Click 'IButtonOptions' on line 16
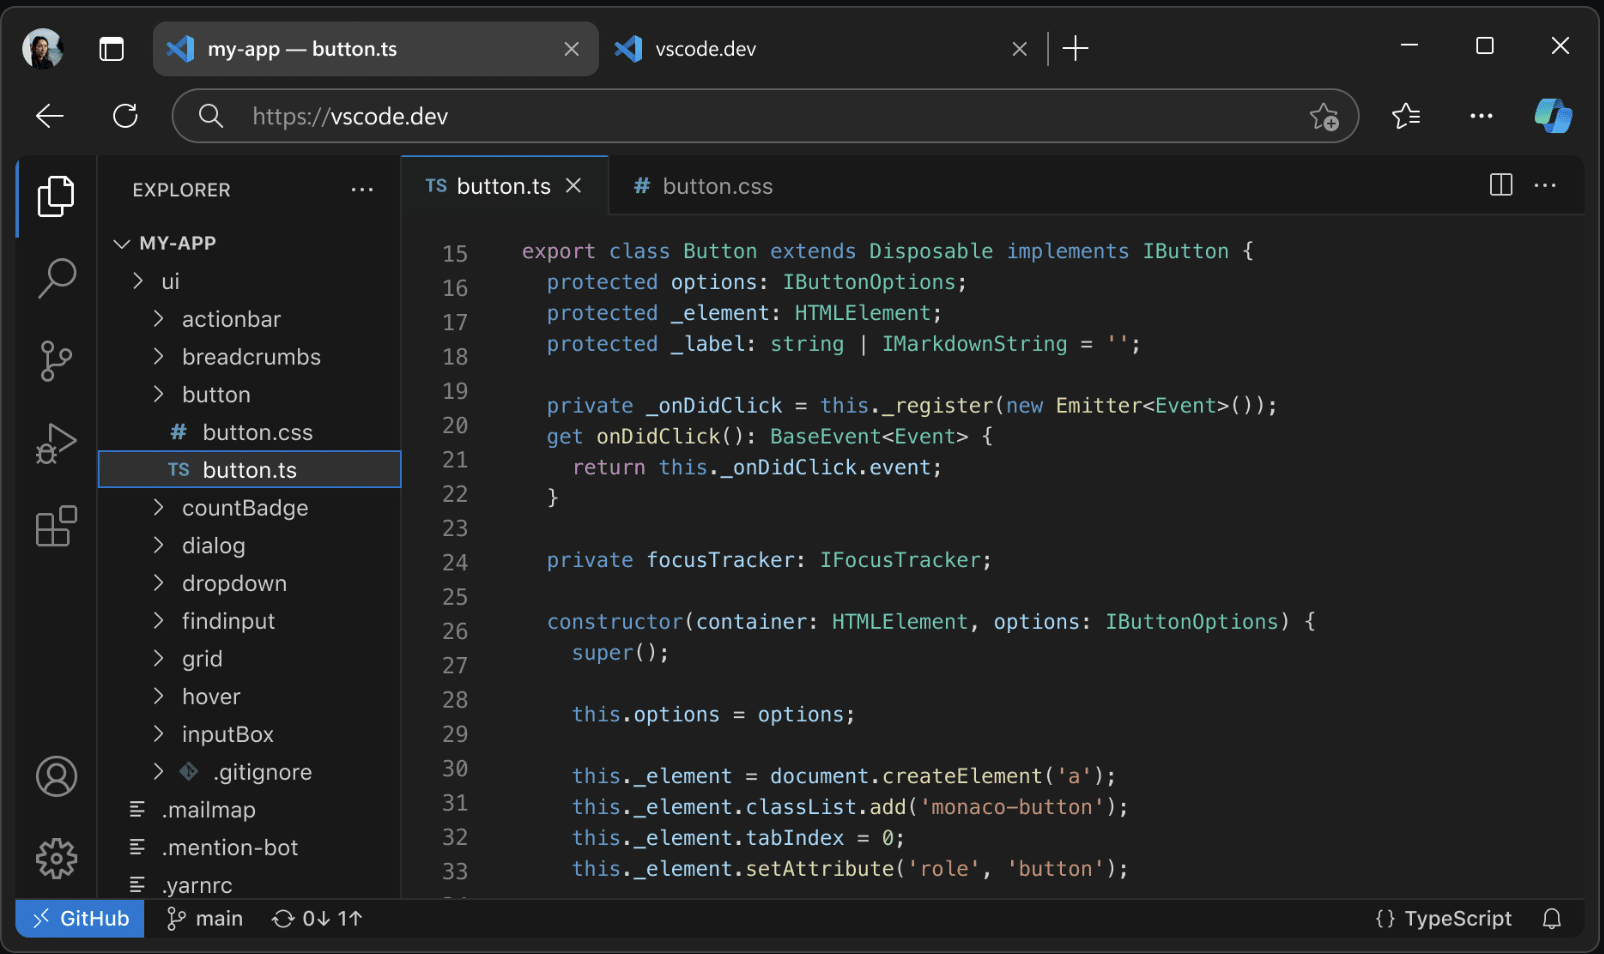The height and width of the screenshot is (954, 1604). pos(869,282)
